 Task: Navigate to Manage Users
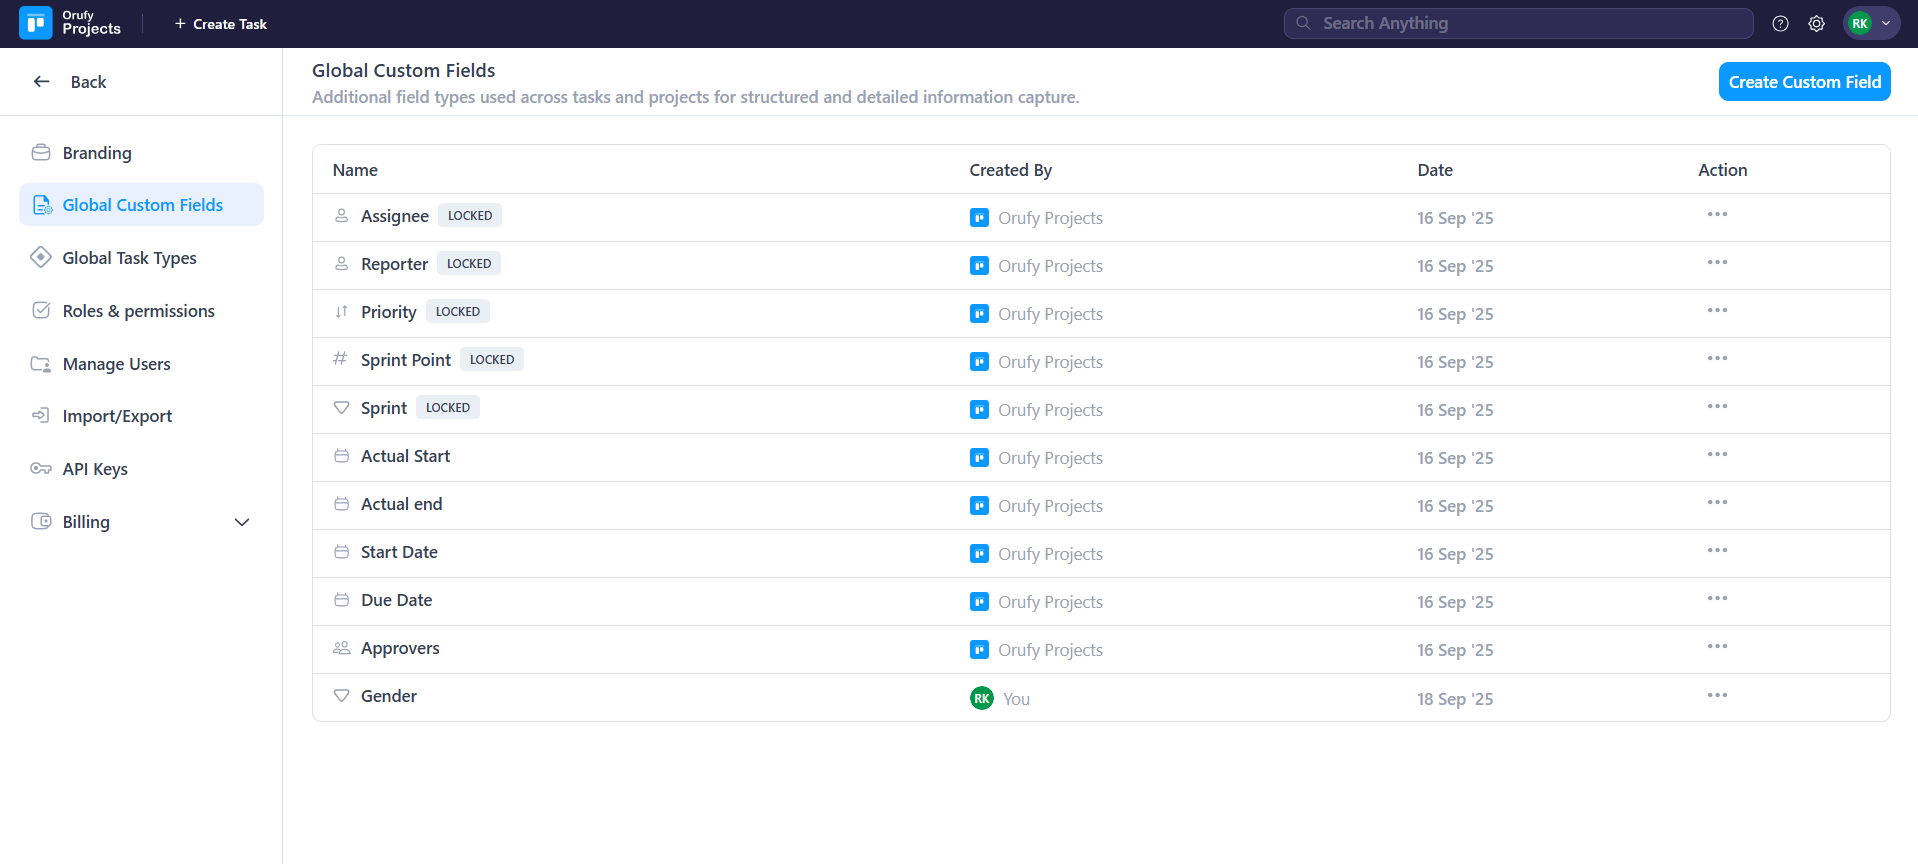[116, 364]
